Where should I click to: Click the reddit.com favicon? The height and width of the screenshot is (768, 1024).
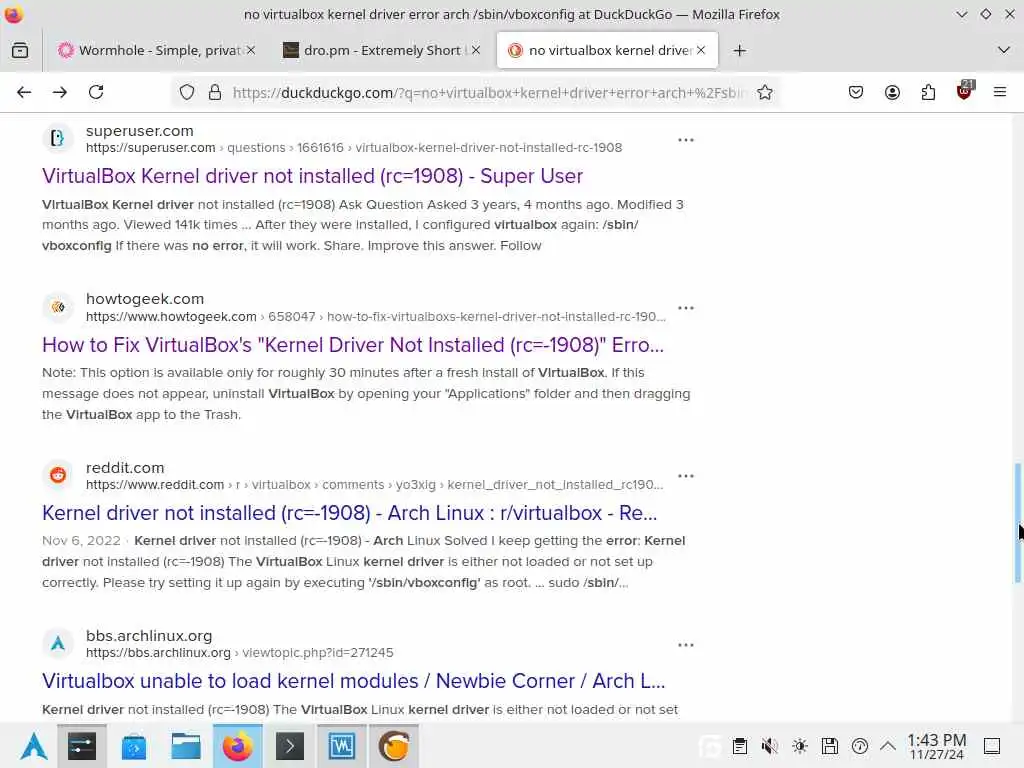[x=57, y=475]
